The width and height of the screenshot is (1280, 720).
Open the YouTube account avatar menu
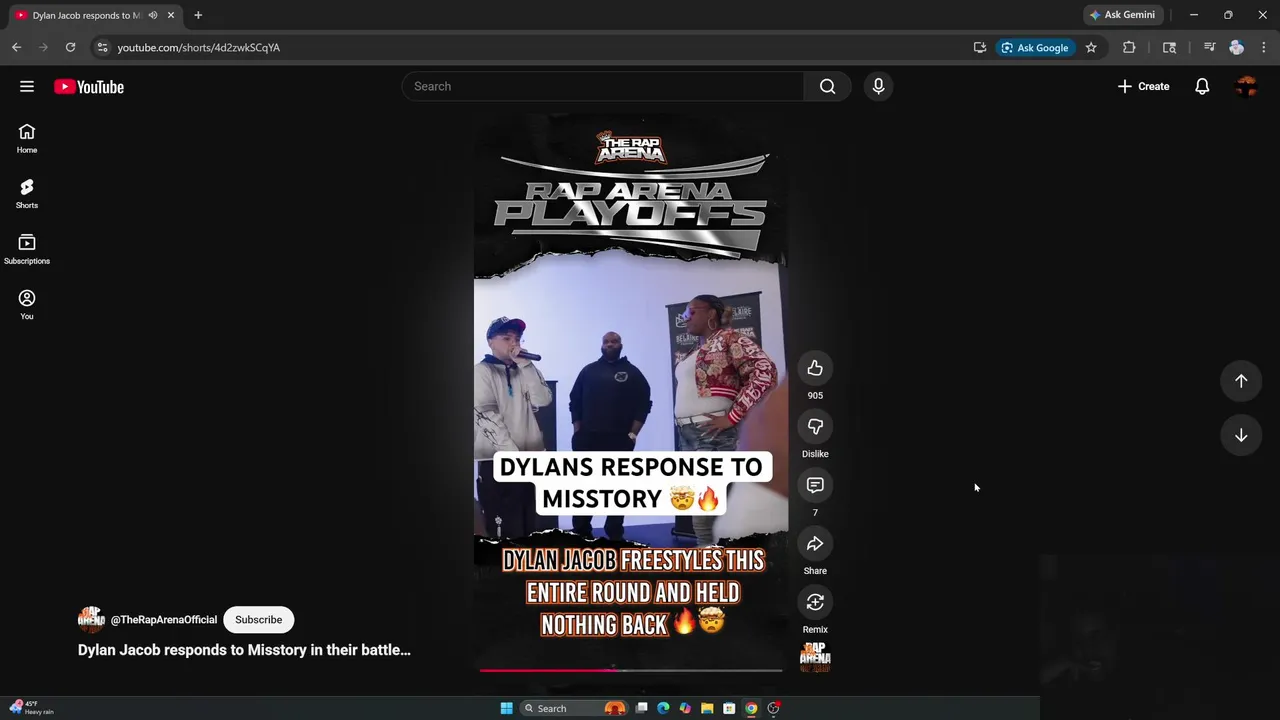pos(1246,86)
